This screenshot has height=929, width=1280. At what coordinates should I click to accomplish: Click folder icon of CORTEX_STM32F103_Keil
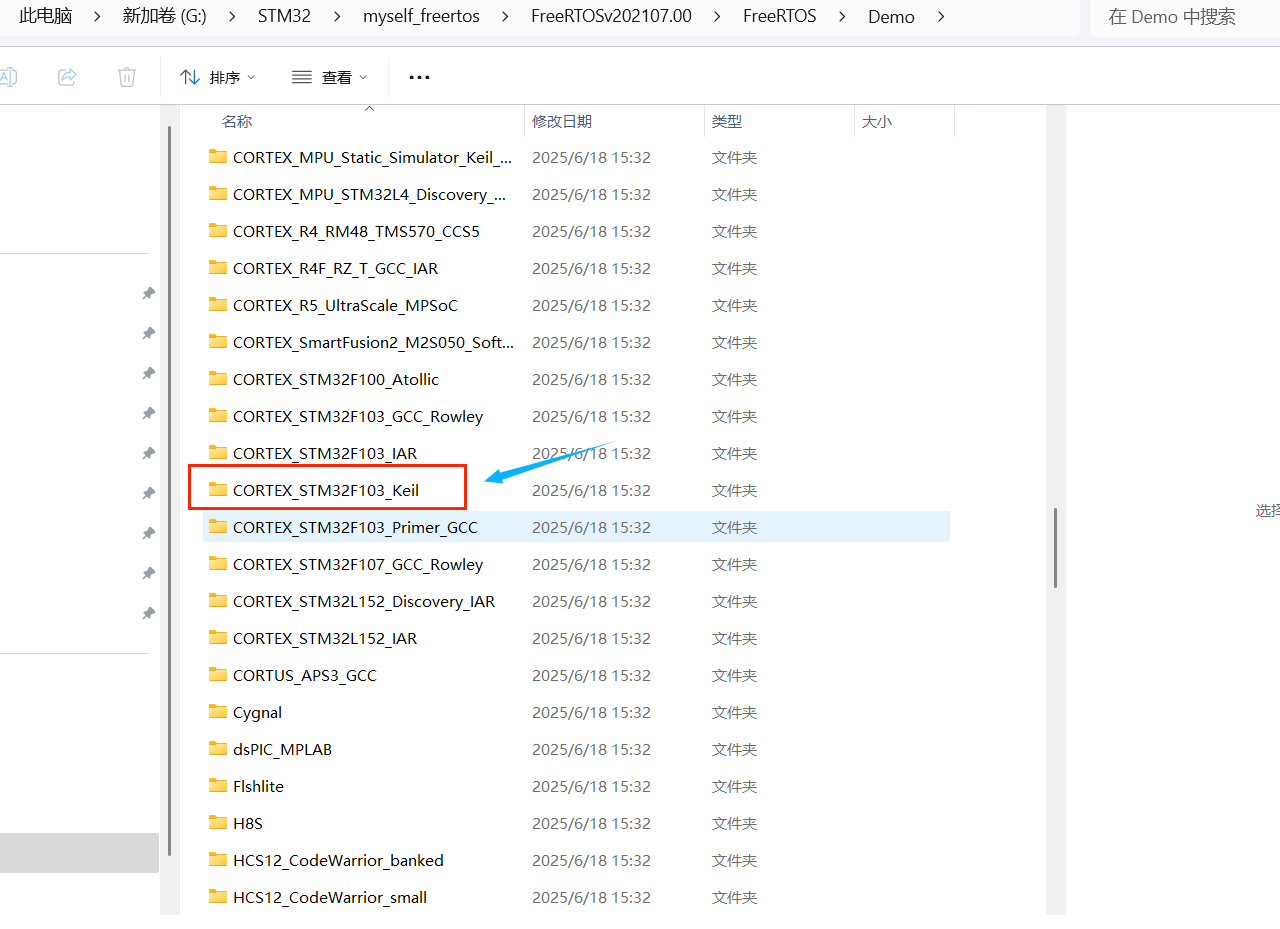[218, 489]
